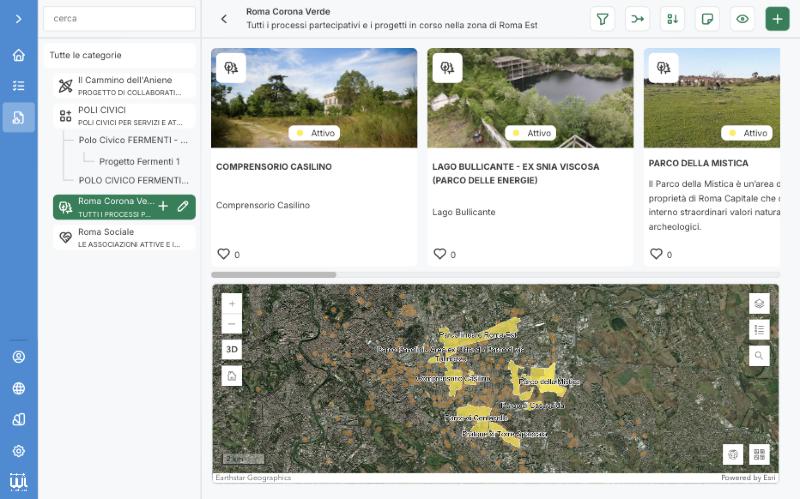Viewport: 800px width, 499px height.
Task: Expand the left navigation sidebar arrow
Action: (x=18, y=19)
